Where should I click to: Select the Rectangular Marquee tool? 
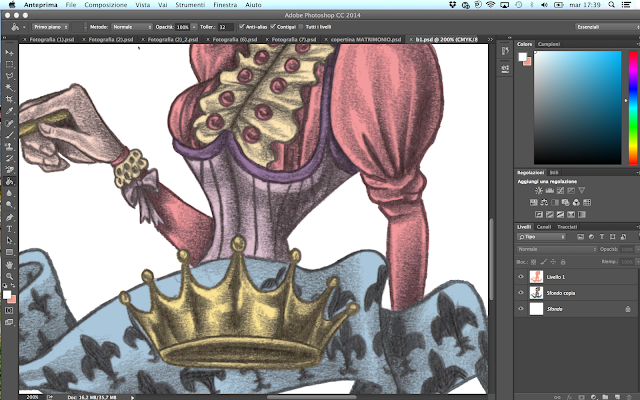coord(9,64)
